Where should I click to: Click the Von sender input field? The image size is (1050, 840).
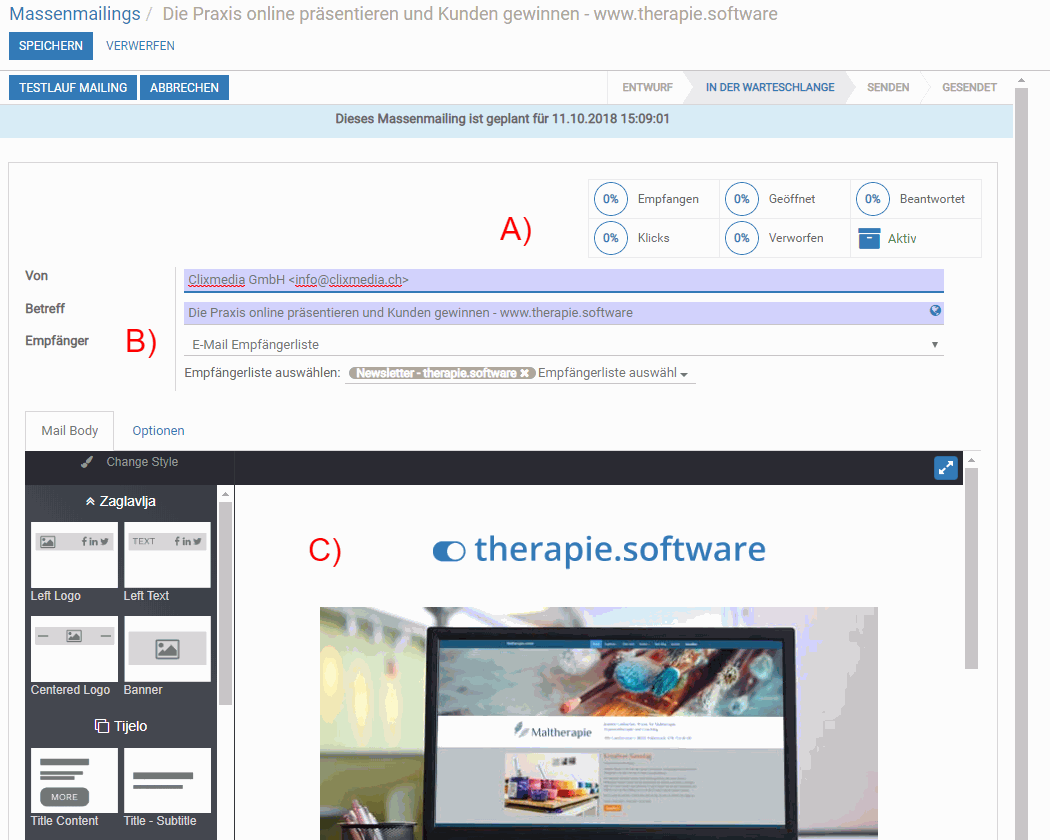(563, 280)
